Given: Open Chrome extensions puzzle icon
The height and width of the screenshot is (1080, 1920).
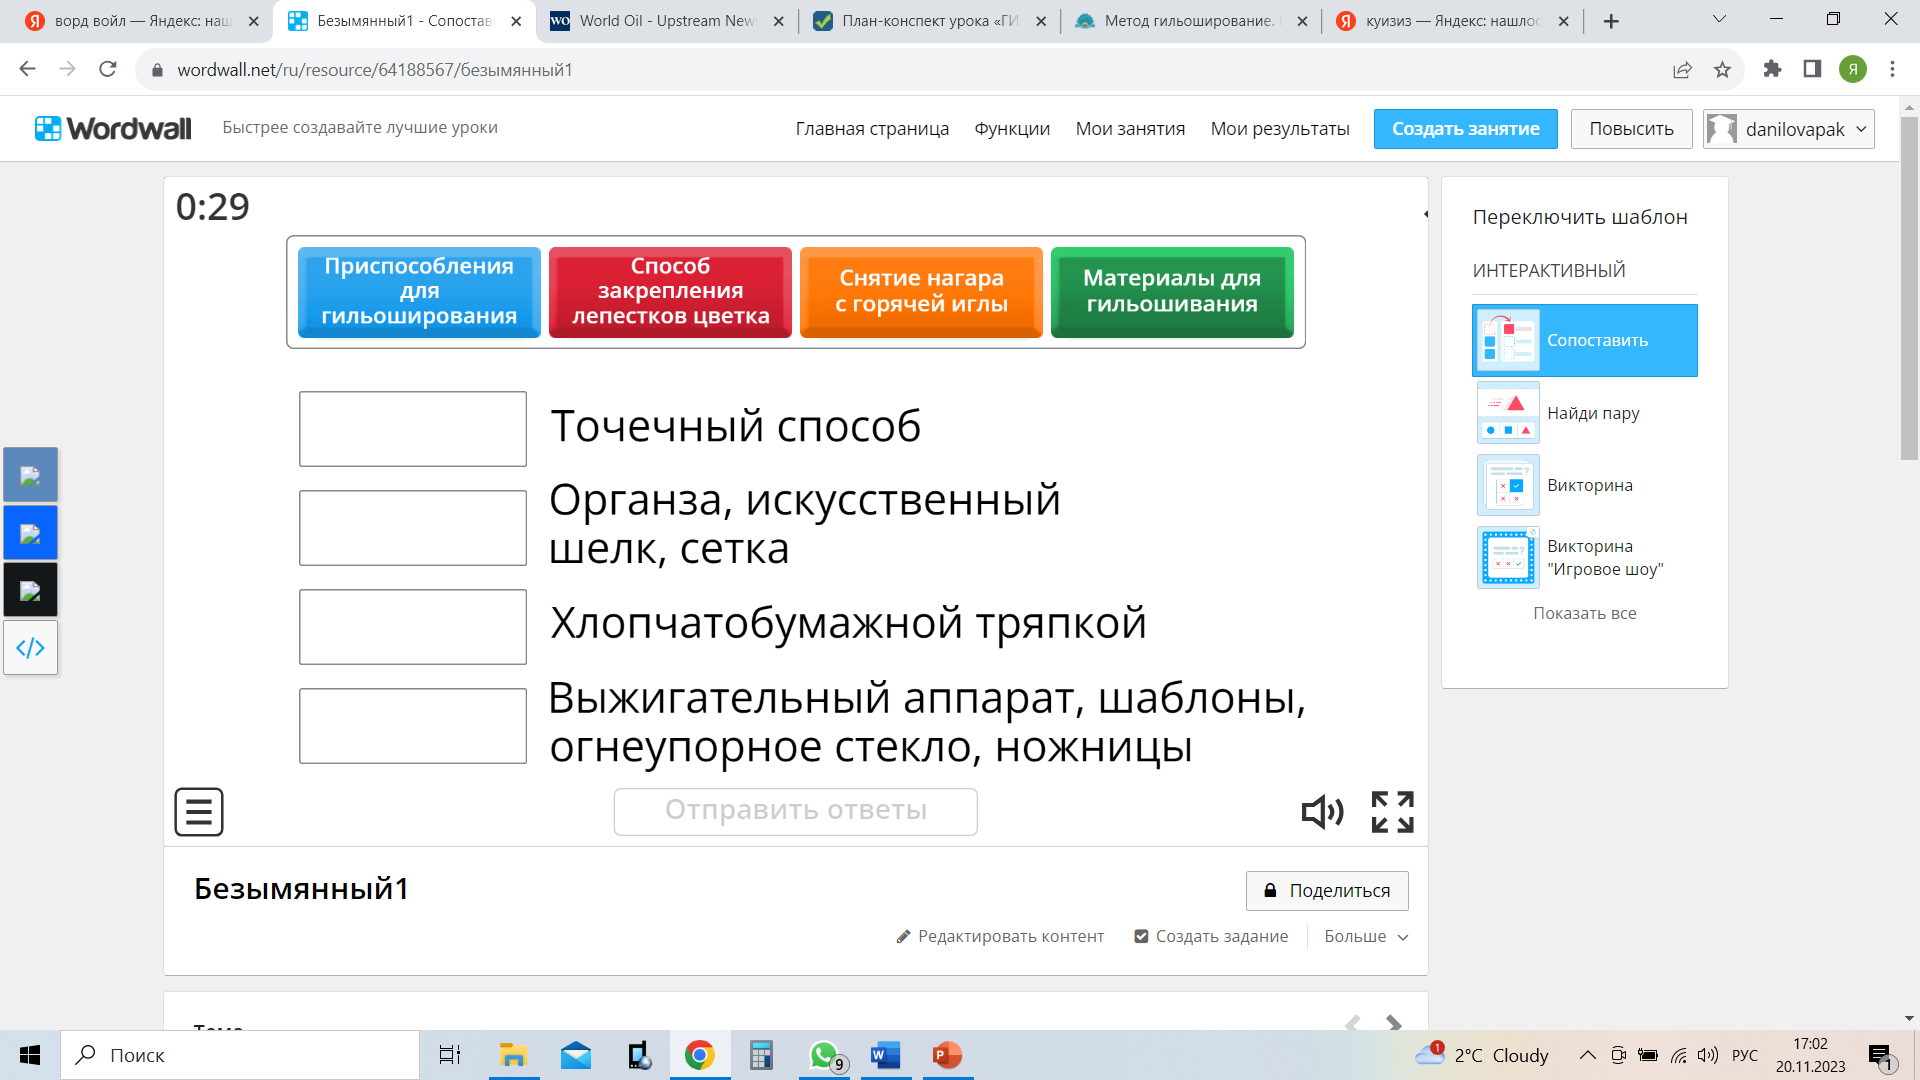Looking at the screenshot, I should tap(1772, 69).
